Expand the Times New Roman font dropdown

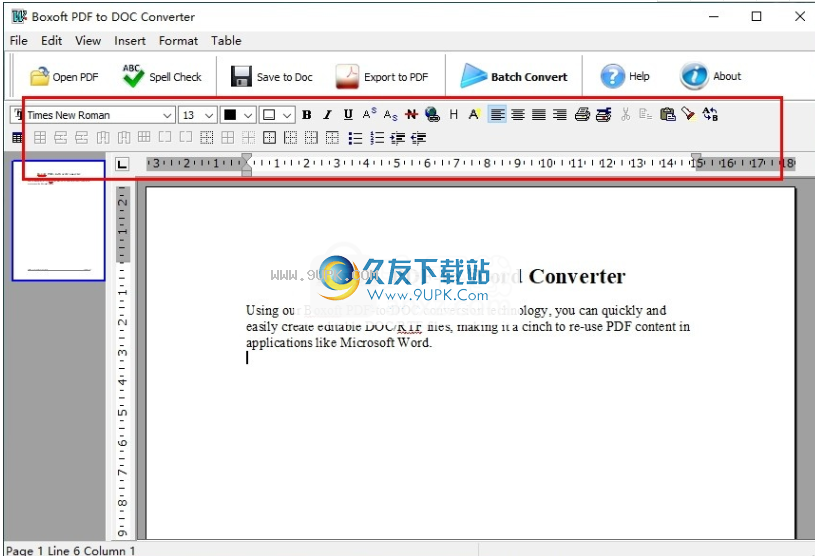pos(167,115)
